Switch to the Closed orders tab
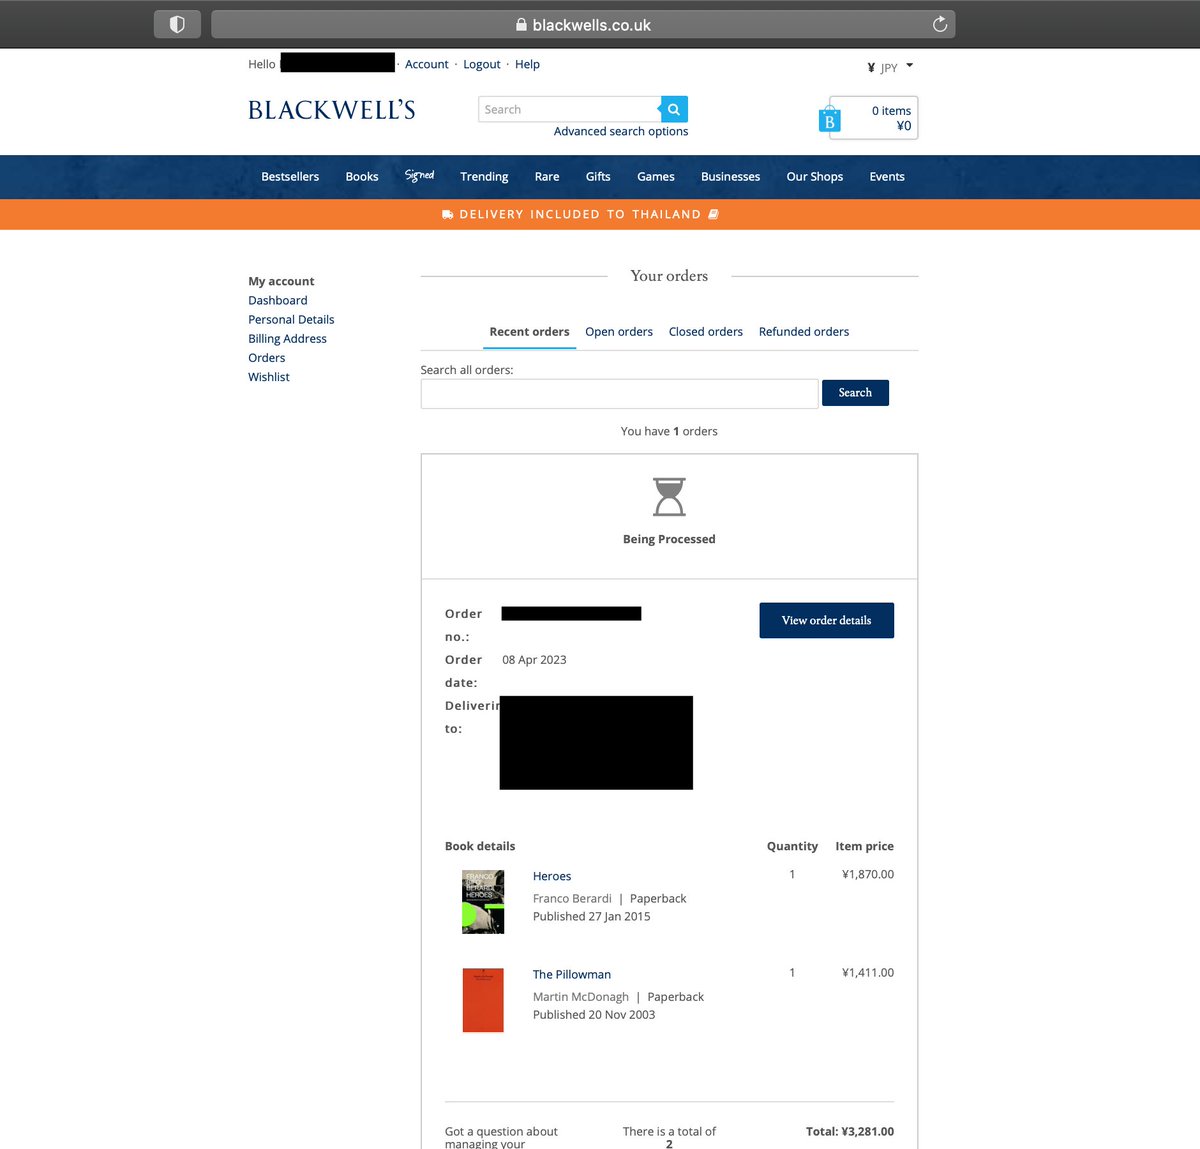The image size is (1200, 1149). tap(706, 332)
